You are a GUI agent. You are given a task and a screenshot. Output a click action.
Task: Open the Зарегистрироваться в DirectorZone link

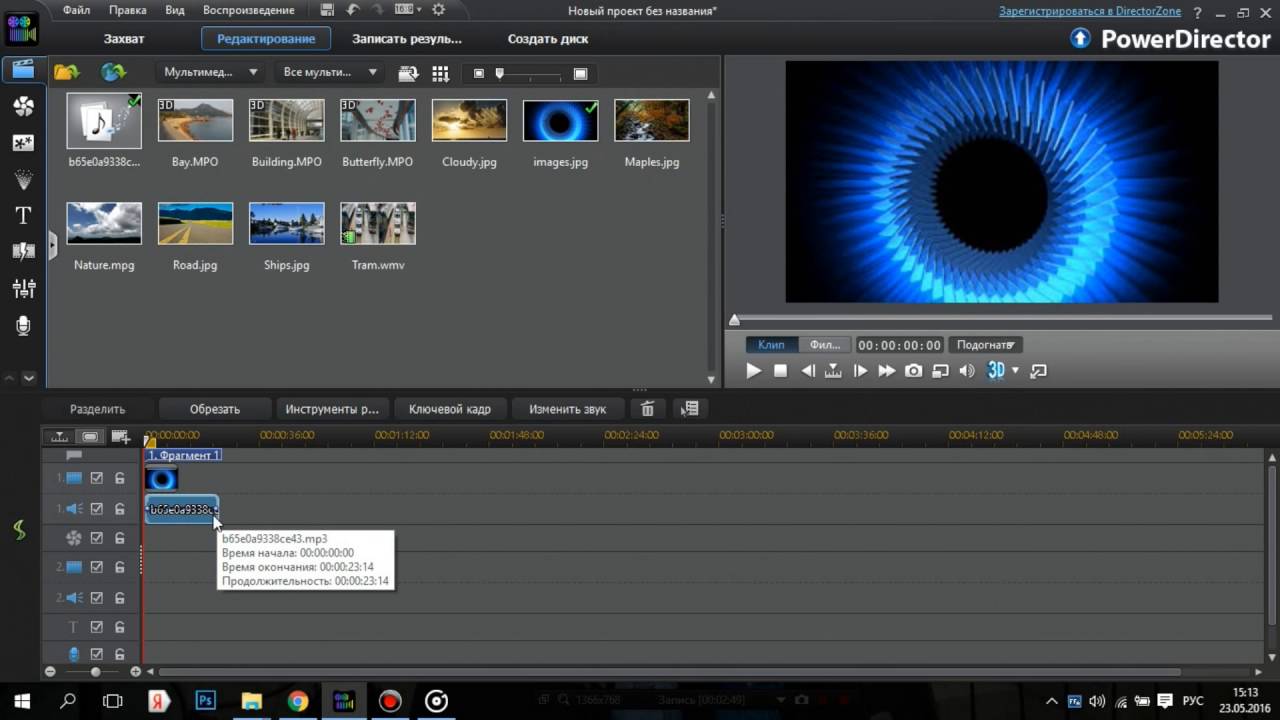[x=1090, y=11]
